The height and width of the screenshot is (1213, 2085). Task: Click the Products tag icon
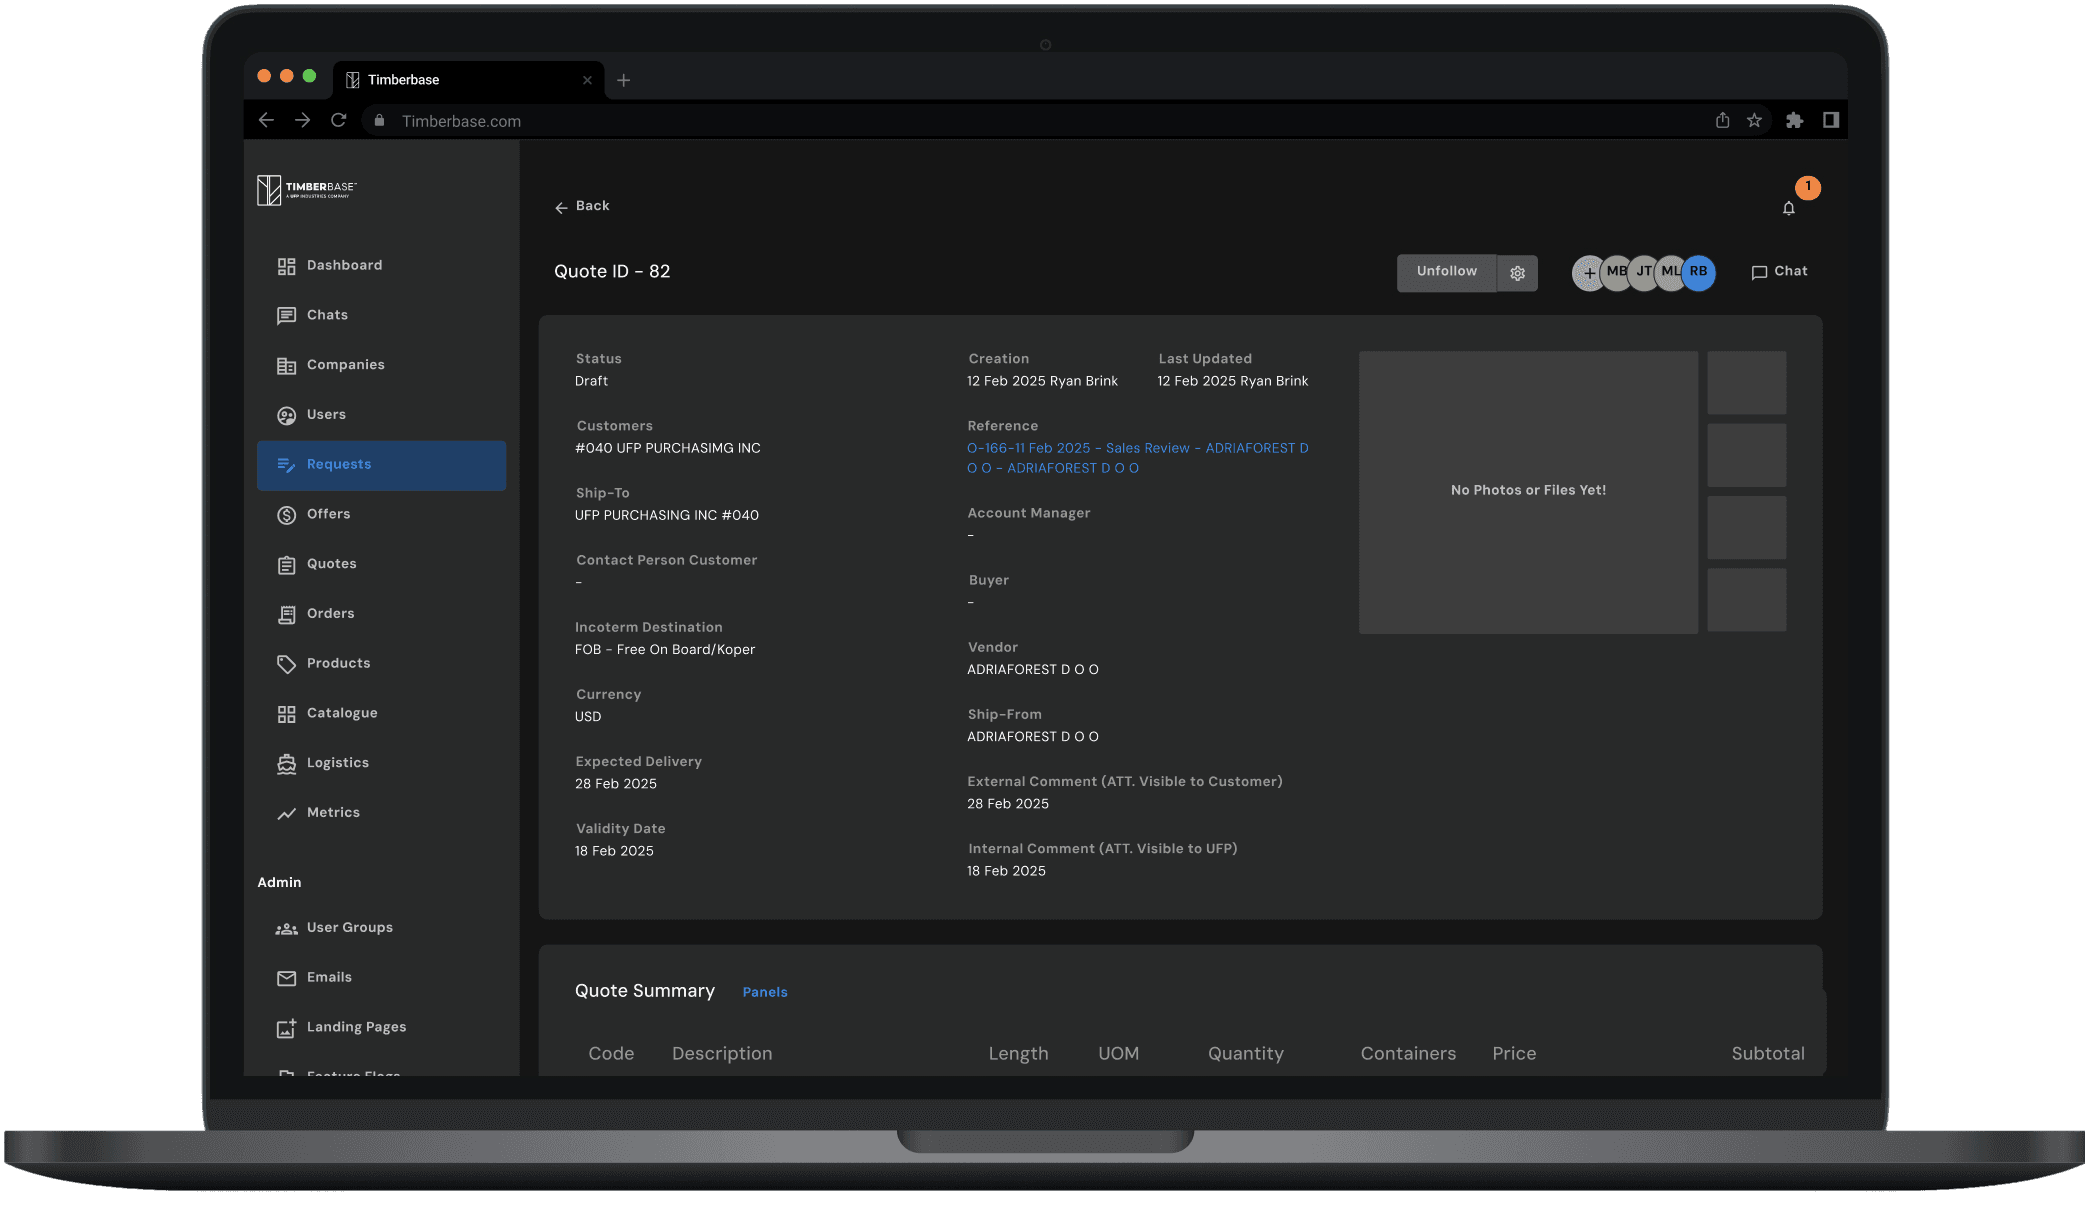[x=286, y=664]
